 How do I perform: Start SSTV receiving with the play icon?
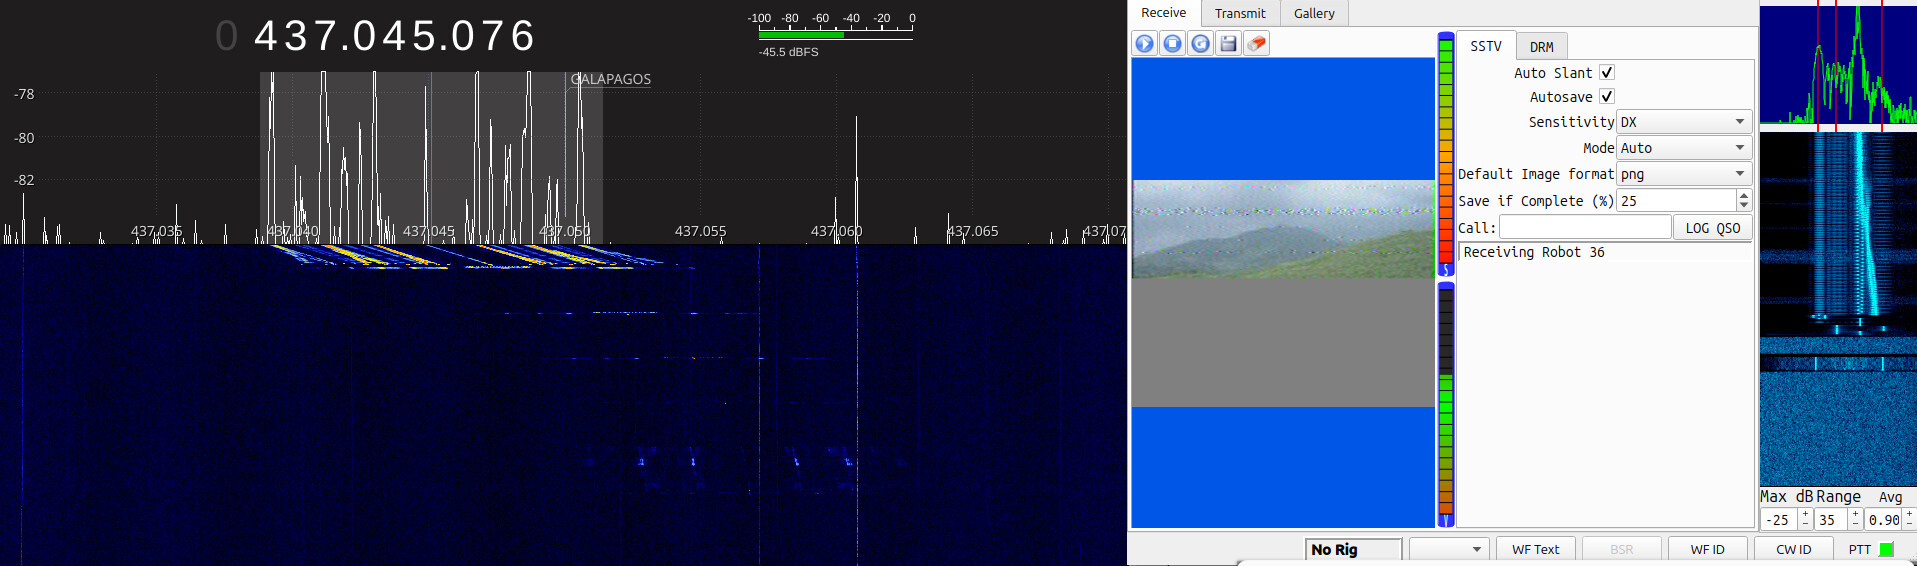click(x=1145, y=43)
